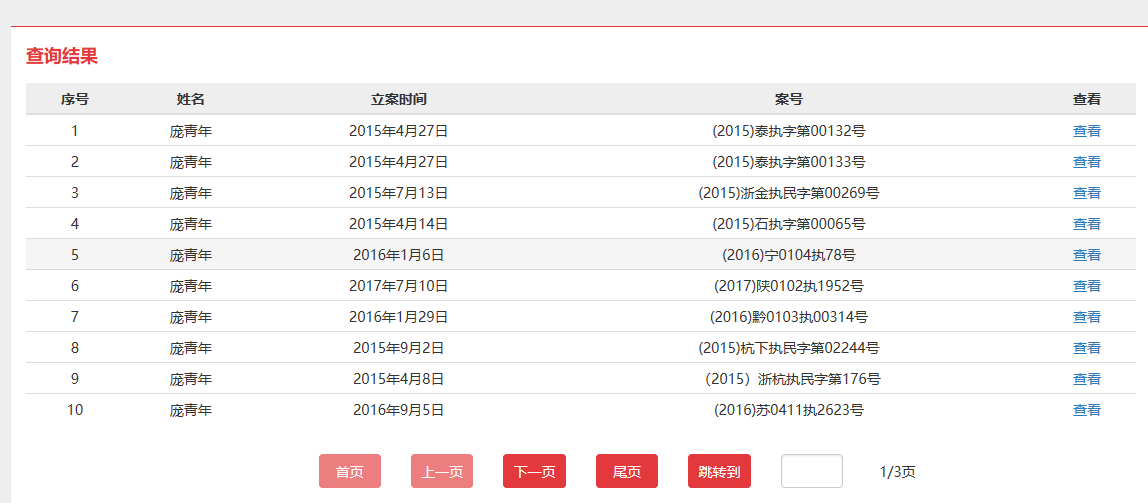Click the 1/3页 page indicator text
The image size is (1148, 503).
[x=897, y=472]
